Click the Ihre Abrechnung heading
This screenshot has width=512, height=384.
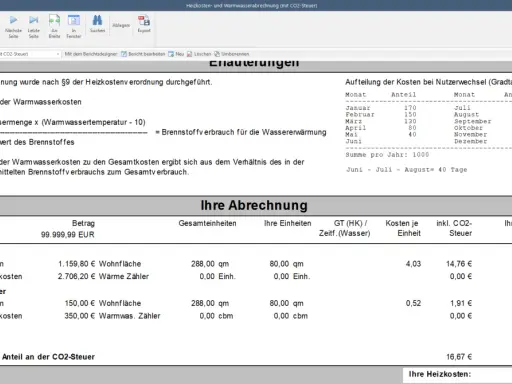(x=254, y=205)
